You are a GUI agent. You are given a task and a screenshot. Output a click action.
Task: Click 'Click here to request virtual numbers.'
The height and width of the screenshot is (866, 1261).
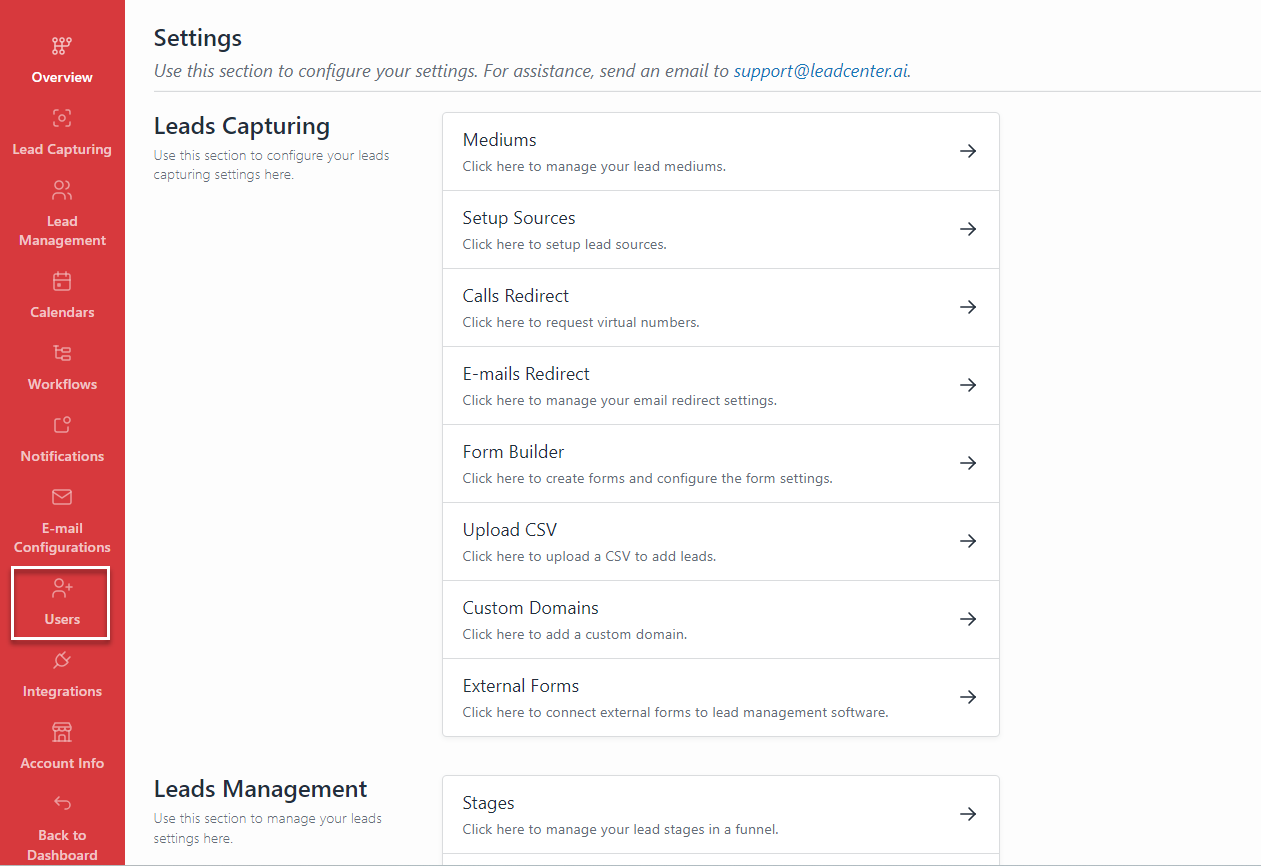pos(581,323)
